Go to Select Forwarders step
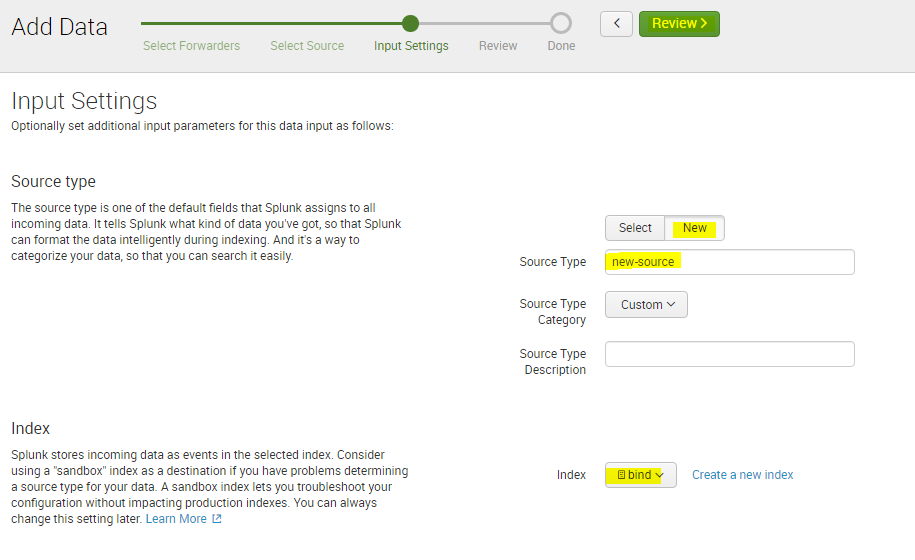The width and height of the screenshot is (915, 560). pyautogui.click(x=191, y=46)
